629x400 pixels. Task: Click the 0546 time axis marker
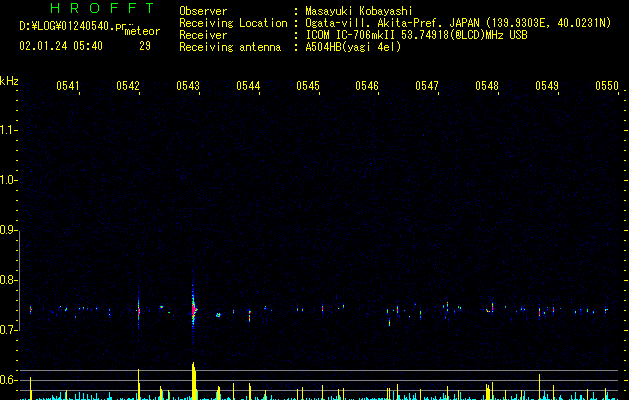click(x=367, y=86)
